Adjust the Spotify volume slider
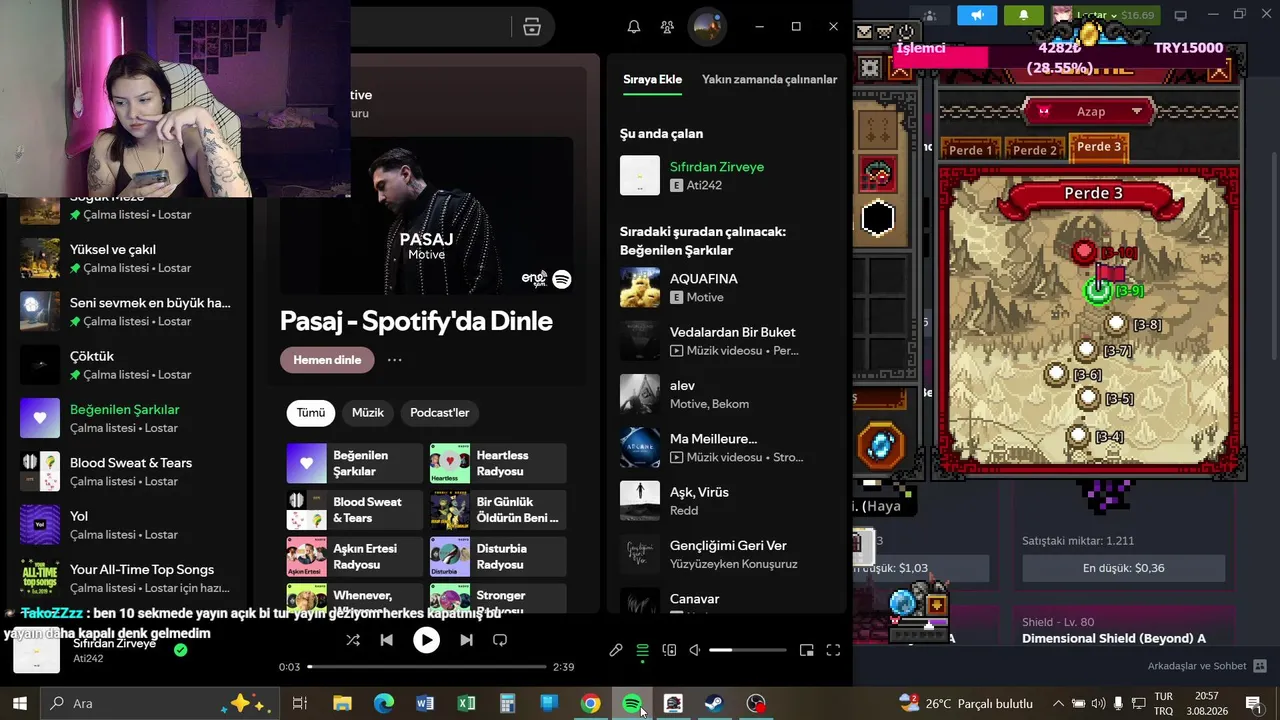Viewport: 1280px width, 720px height. tap(748, 650)
